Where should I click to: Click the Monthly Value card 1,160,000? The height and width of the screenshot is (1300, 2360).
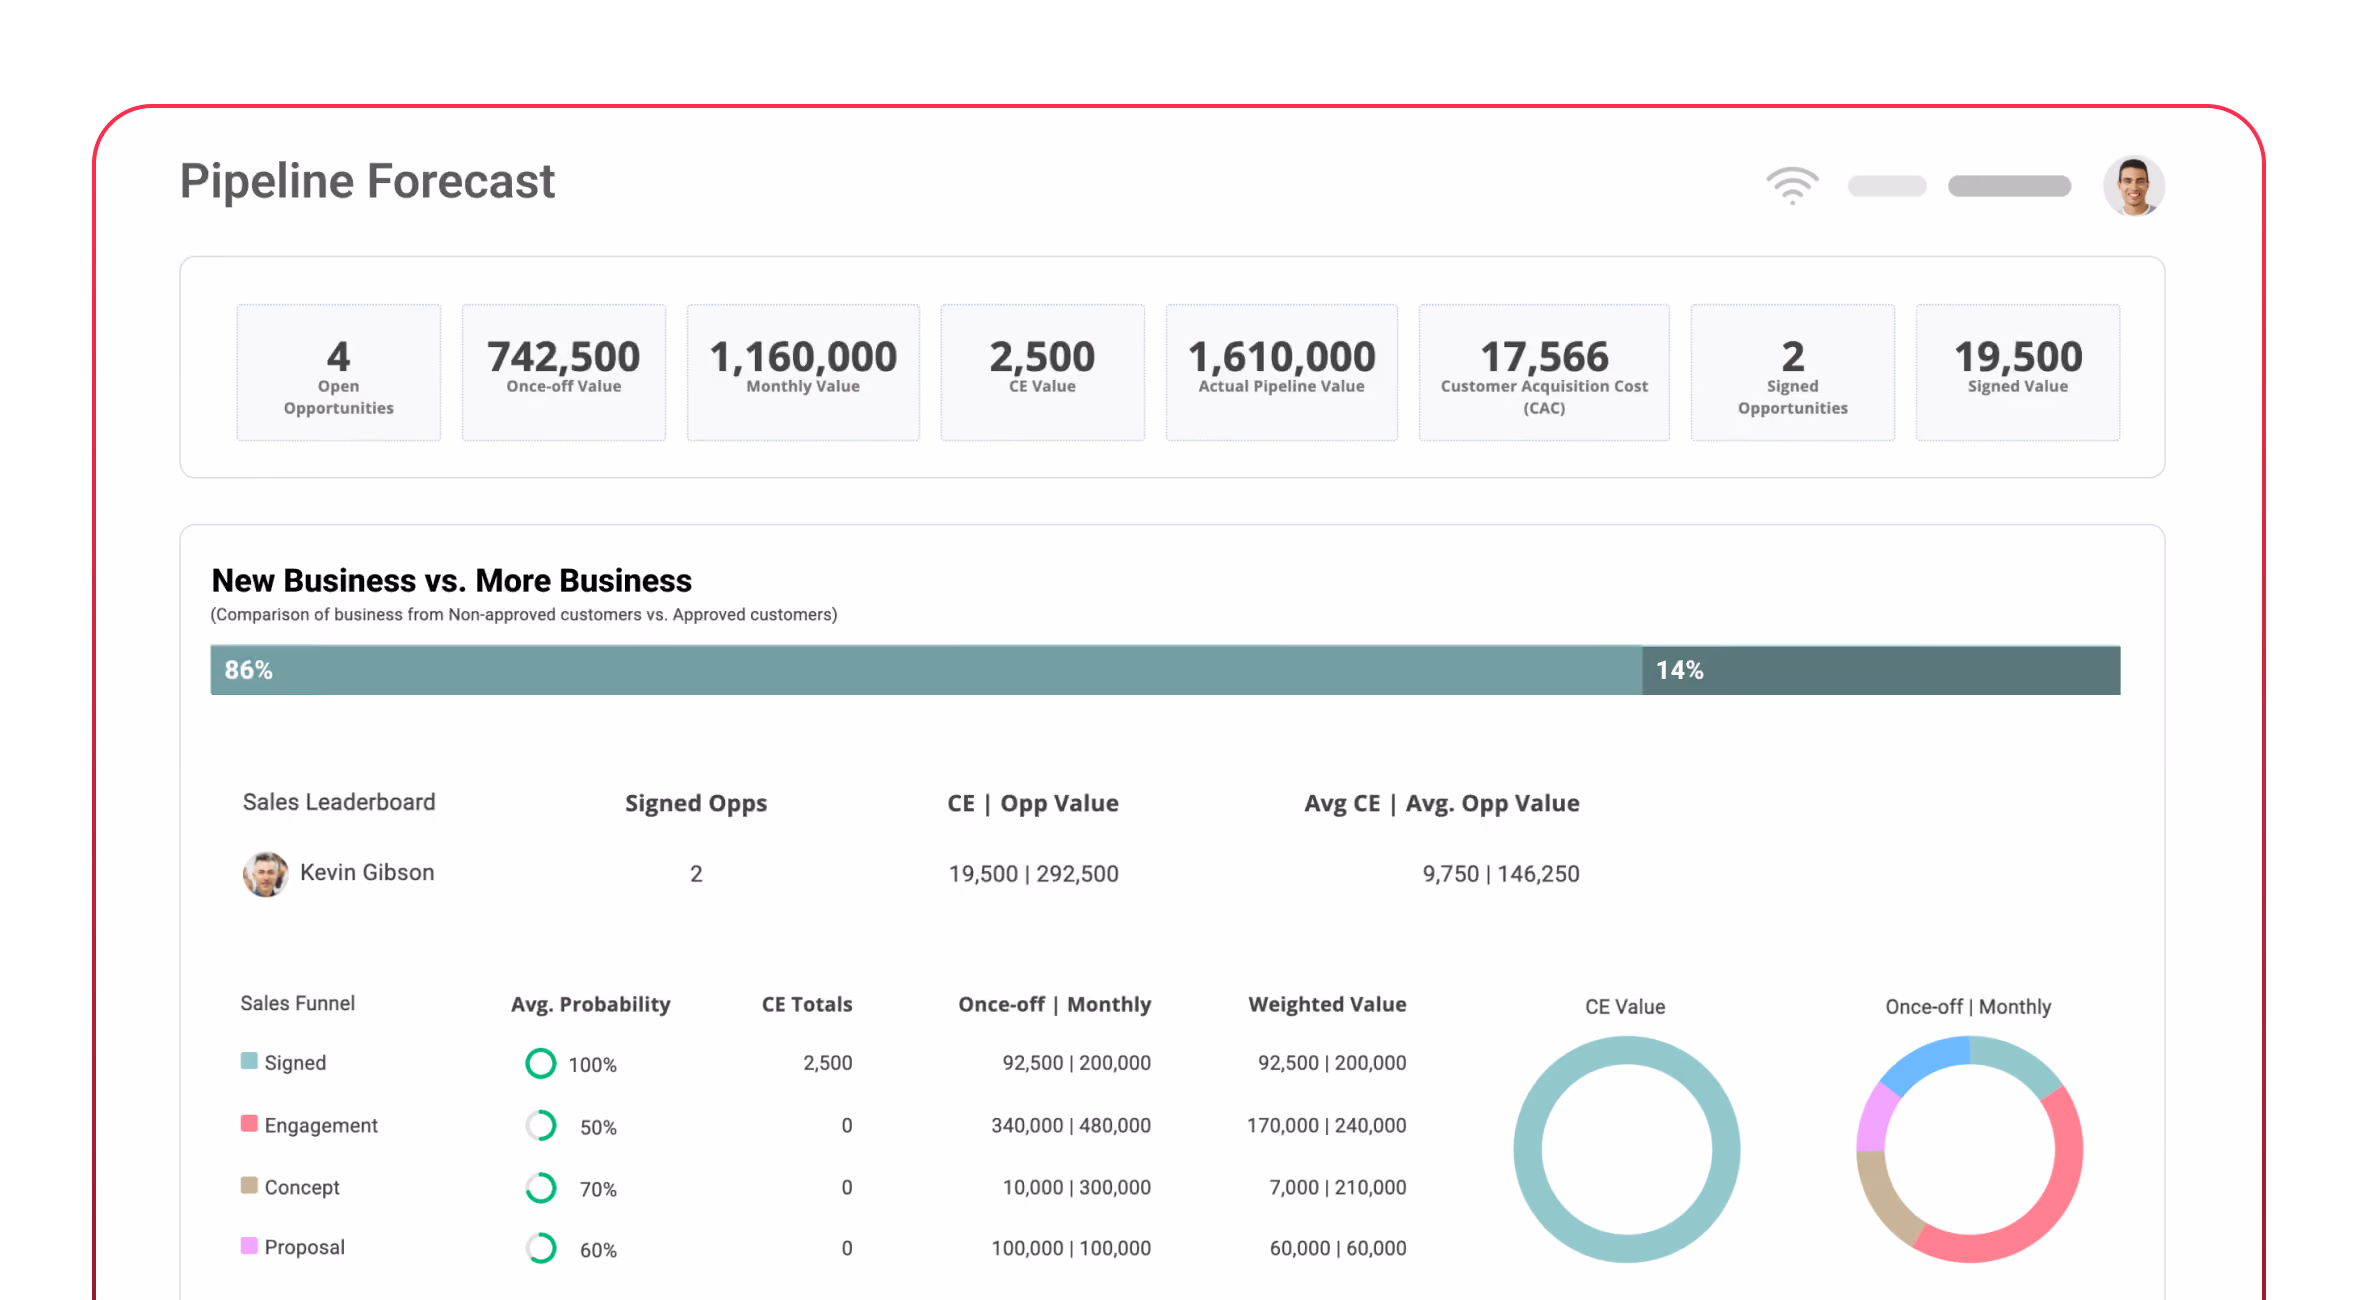click(803, 372)
